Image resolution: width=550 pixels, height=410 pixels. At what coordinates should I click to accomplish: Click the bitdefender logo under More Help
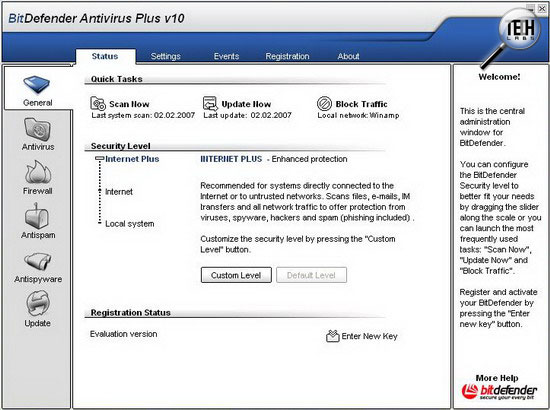[499, 391]
